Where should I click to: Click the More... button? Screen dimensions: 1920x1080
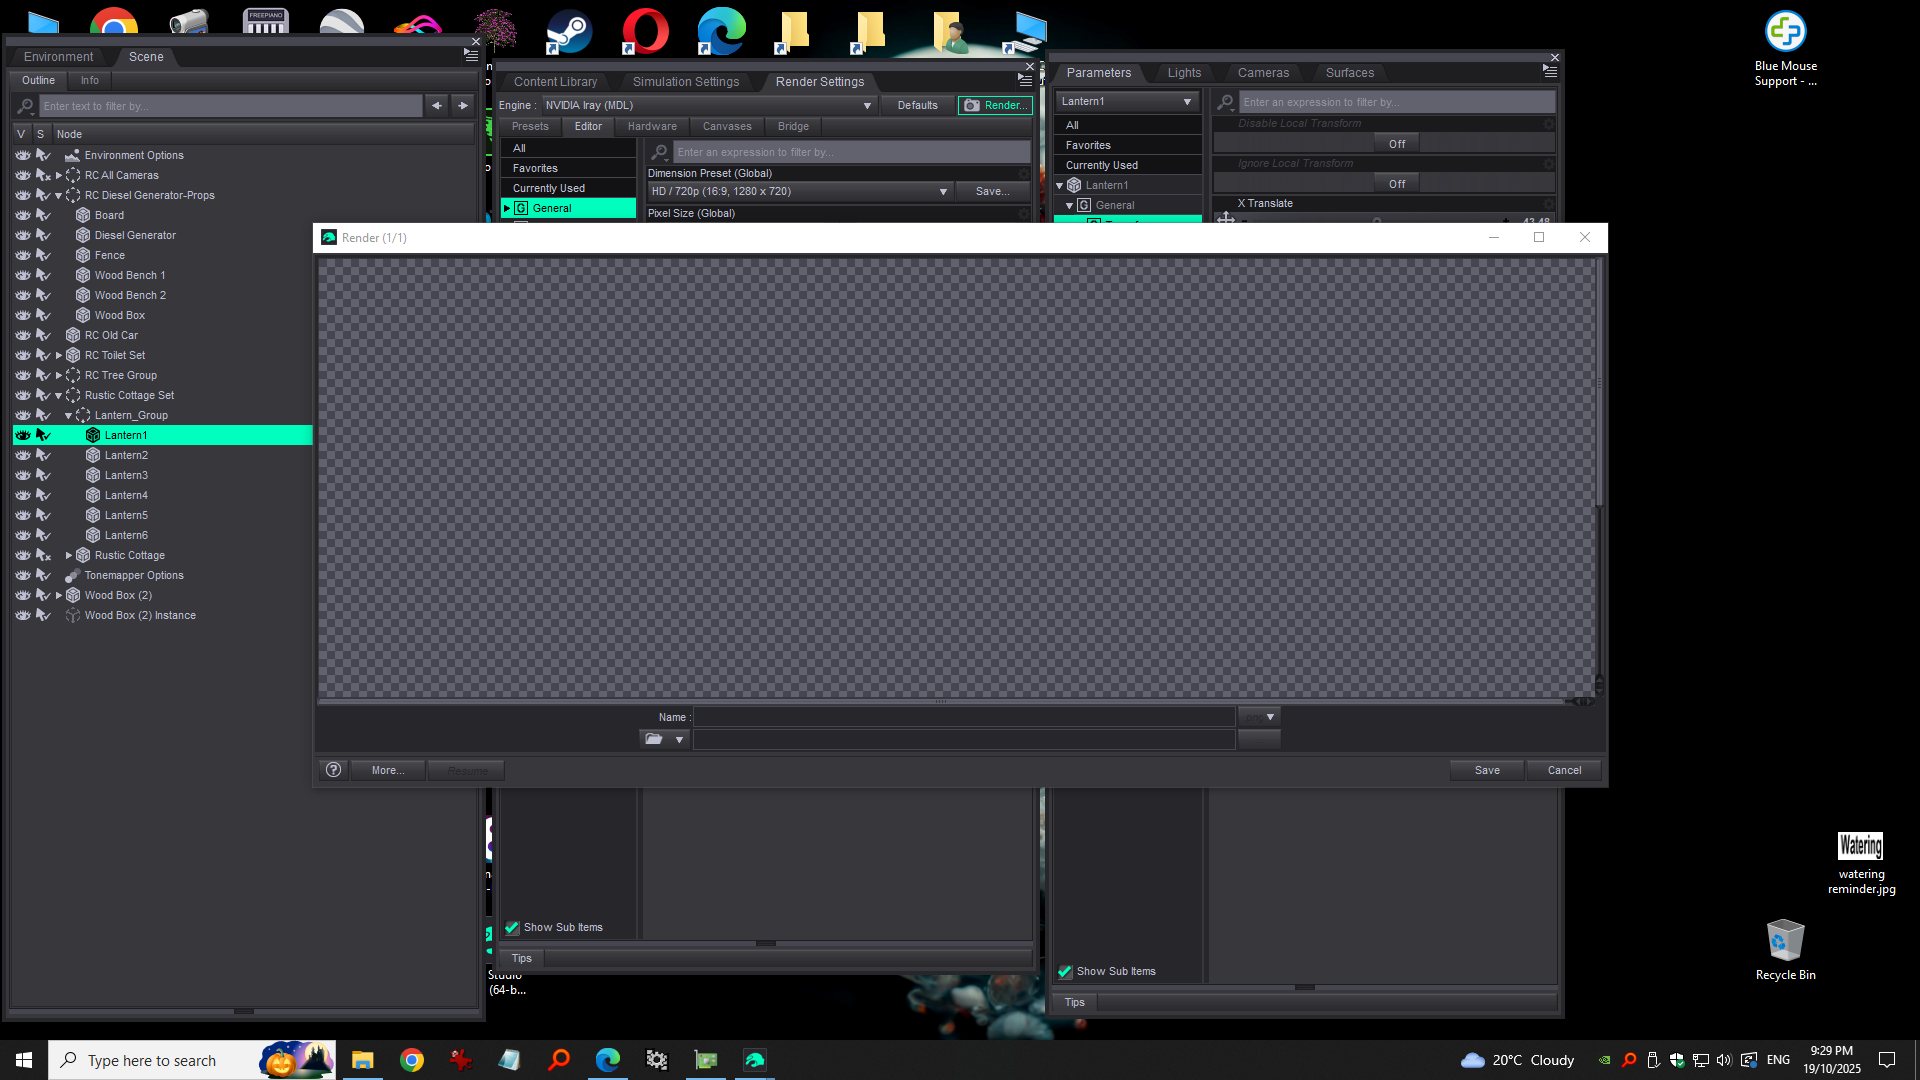click(388, 770)
